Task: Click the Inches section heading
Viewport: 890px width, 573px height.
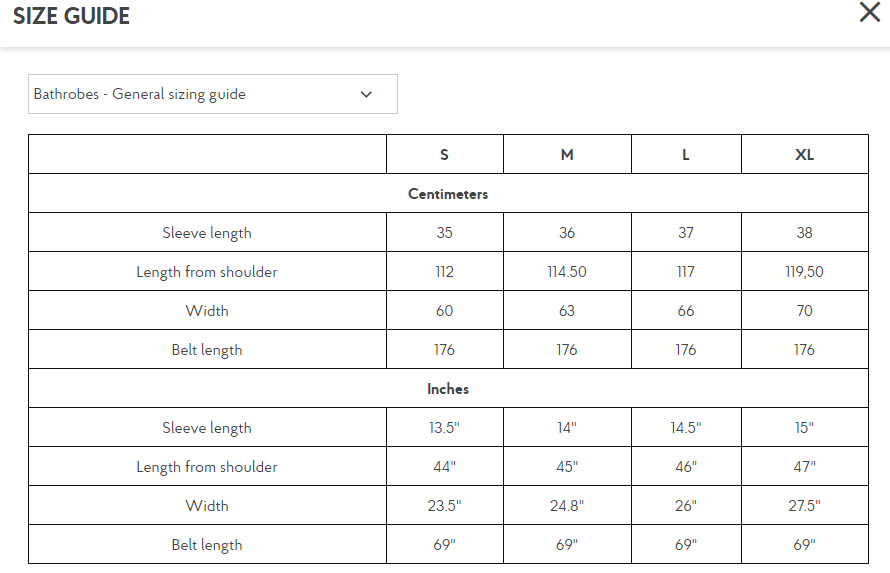Action: click(x=448, y=389)
